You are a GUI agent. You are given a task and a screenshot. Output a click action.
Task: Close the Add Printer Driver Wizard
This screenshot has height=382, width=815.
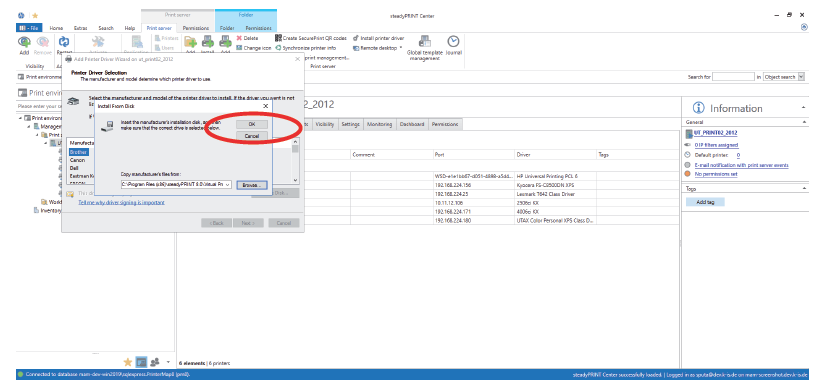tap(297, 59)
